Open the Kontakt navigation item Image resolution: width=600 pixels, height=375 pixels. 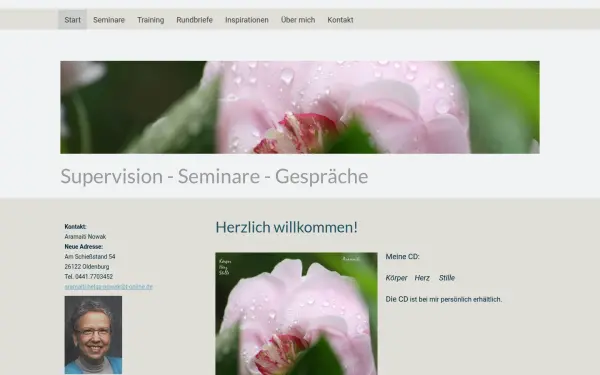(x=340, y=20)
